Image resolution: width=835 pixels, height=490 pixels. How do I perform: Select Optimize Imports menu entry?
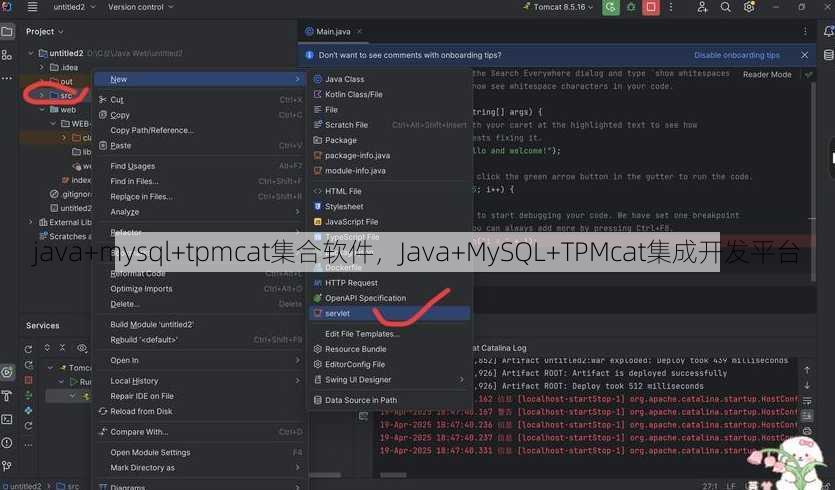point(199,289)
